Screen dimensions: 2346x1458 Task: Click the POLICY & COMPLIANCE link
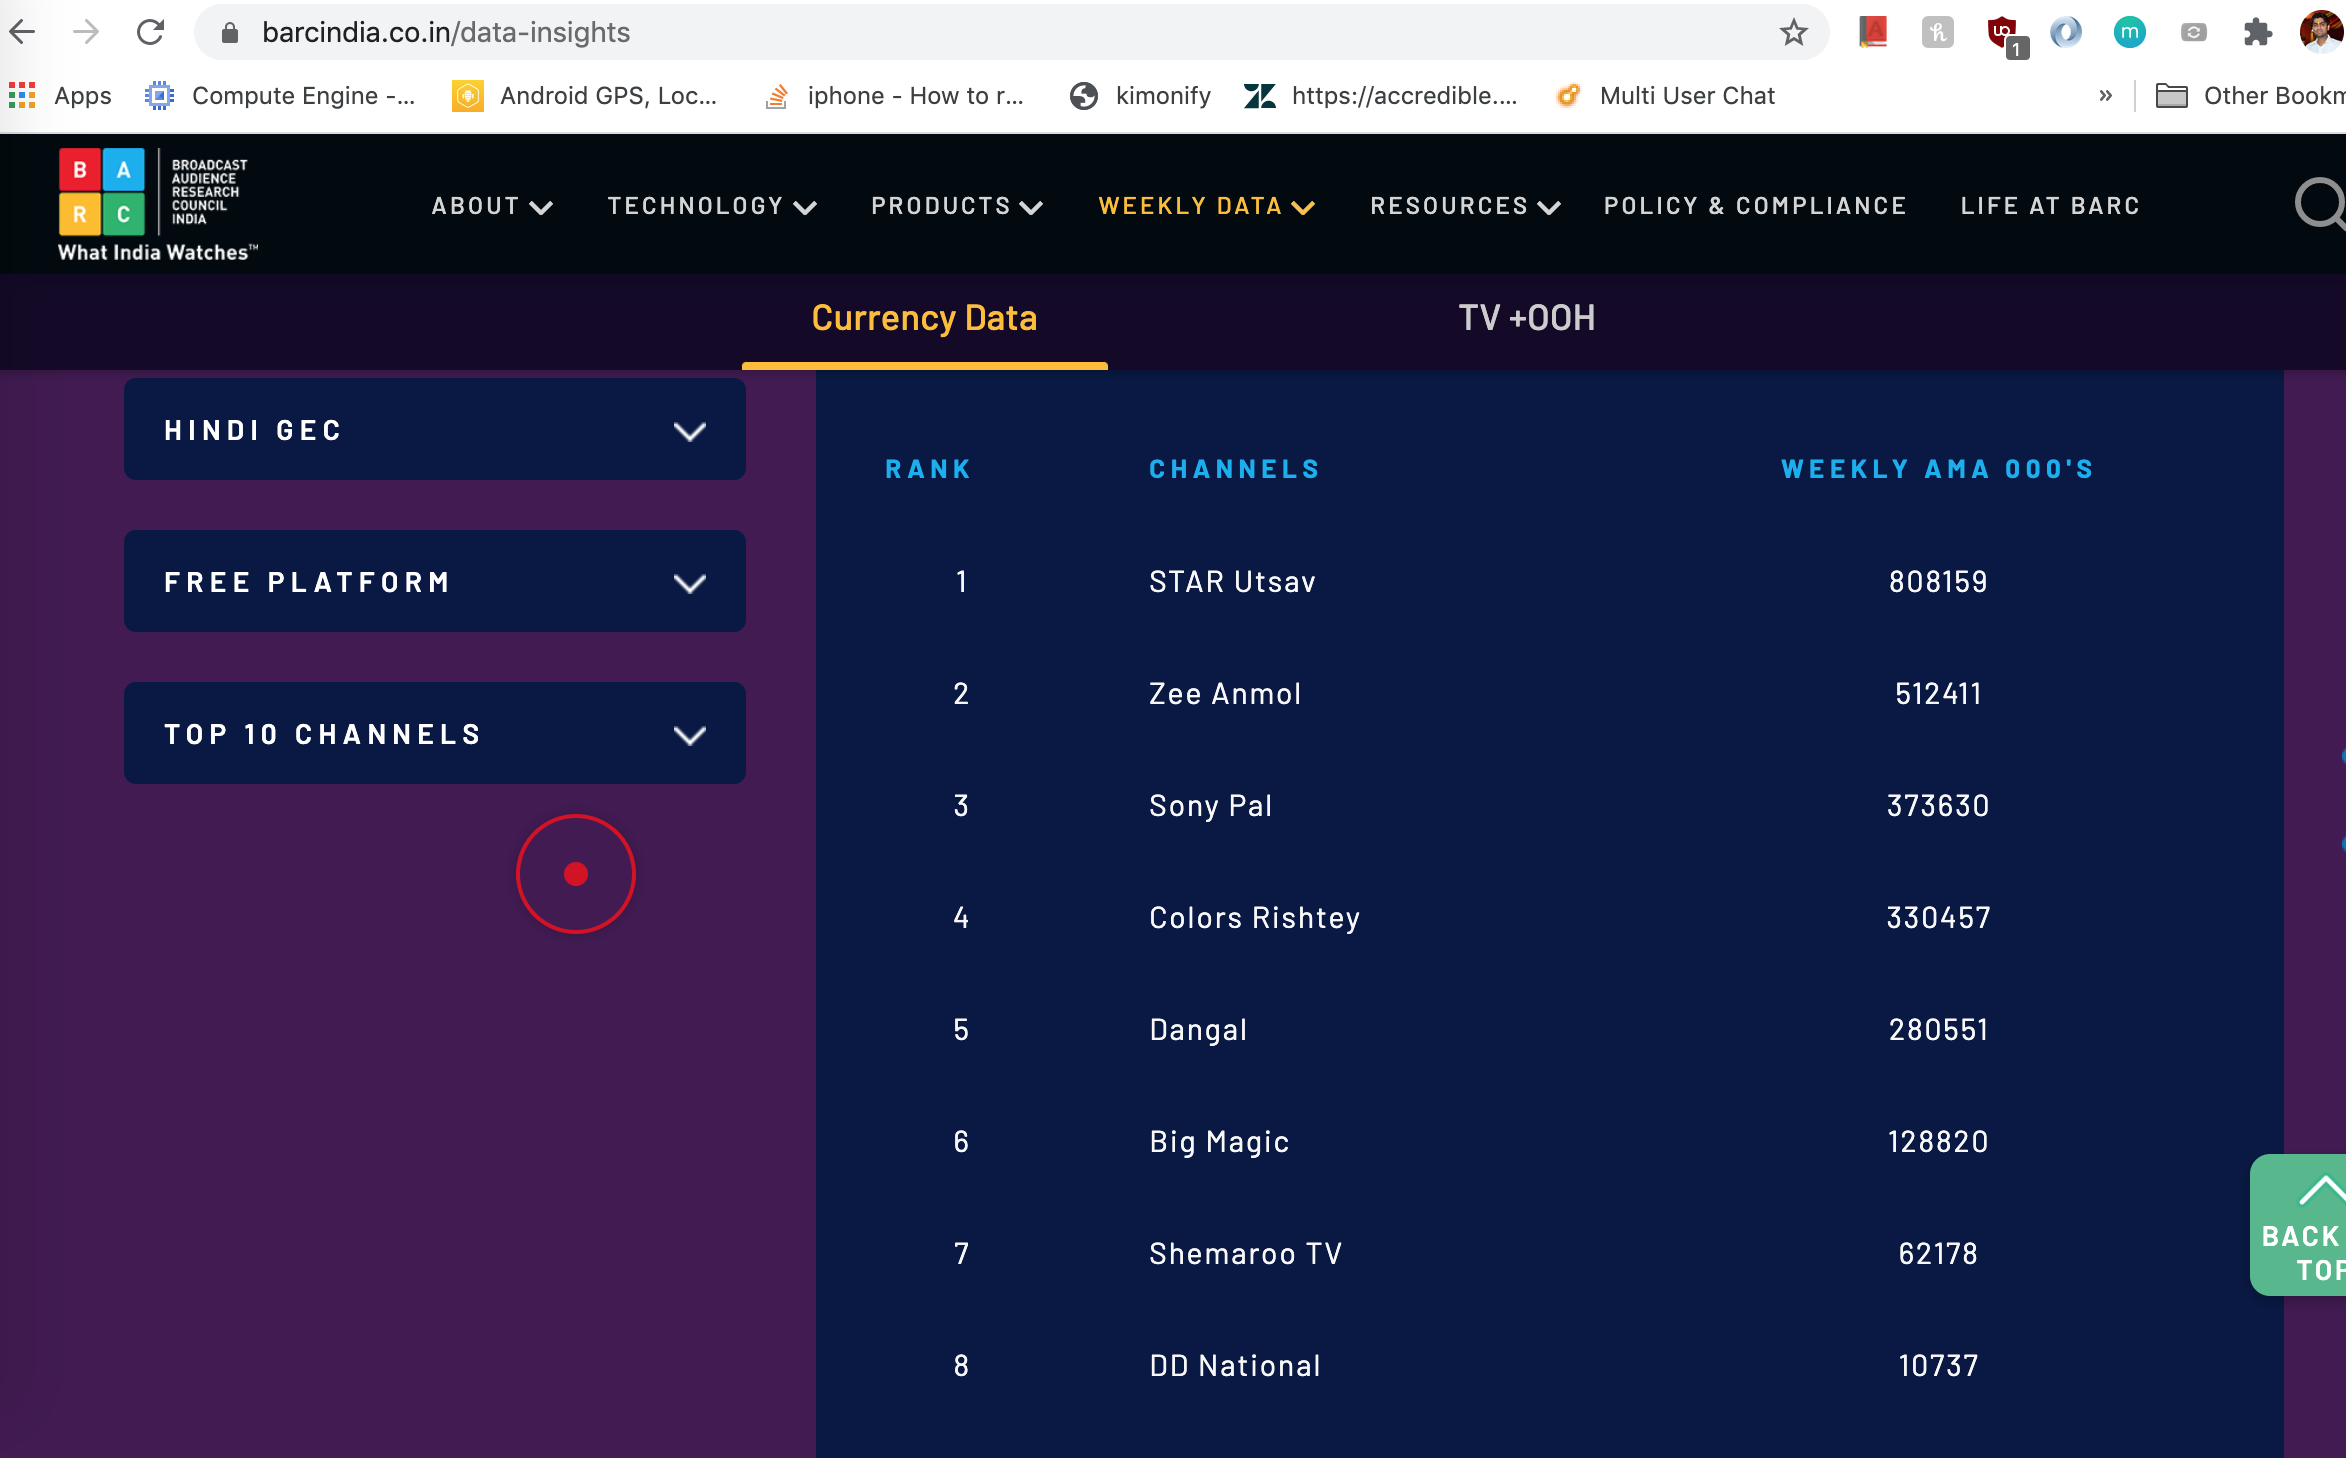(1755, 206)
